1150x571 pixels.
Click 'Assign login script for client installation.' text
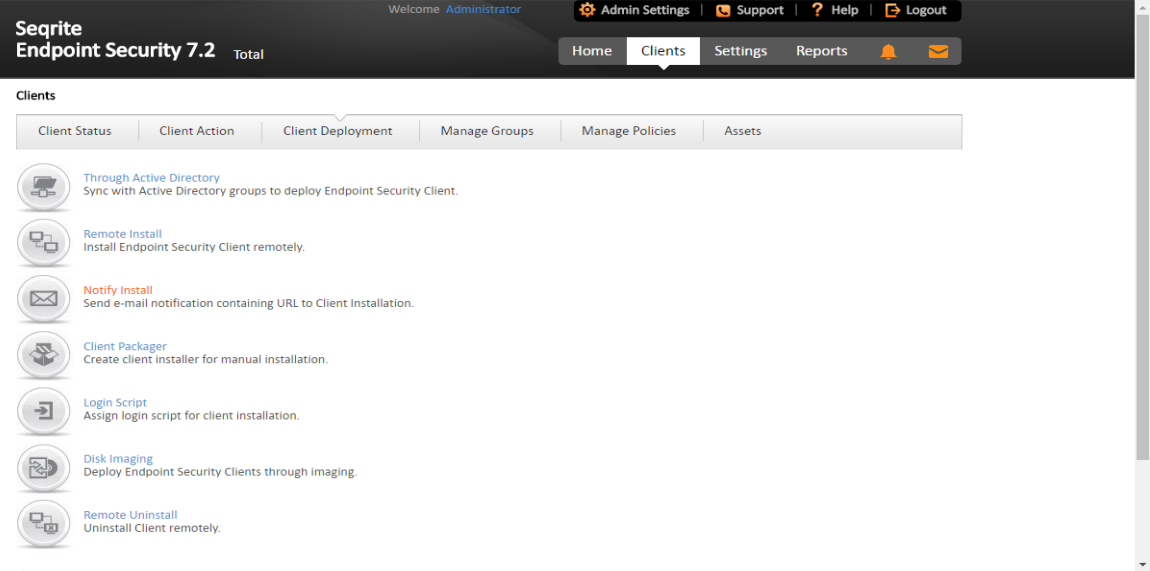click(x=191, y=416)
